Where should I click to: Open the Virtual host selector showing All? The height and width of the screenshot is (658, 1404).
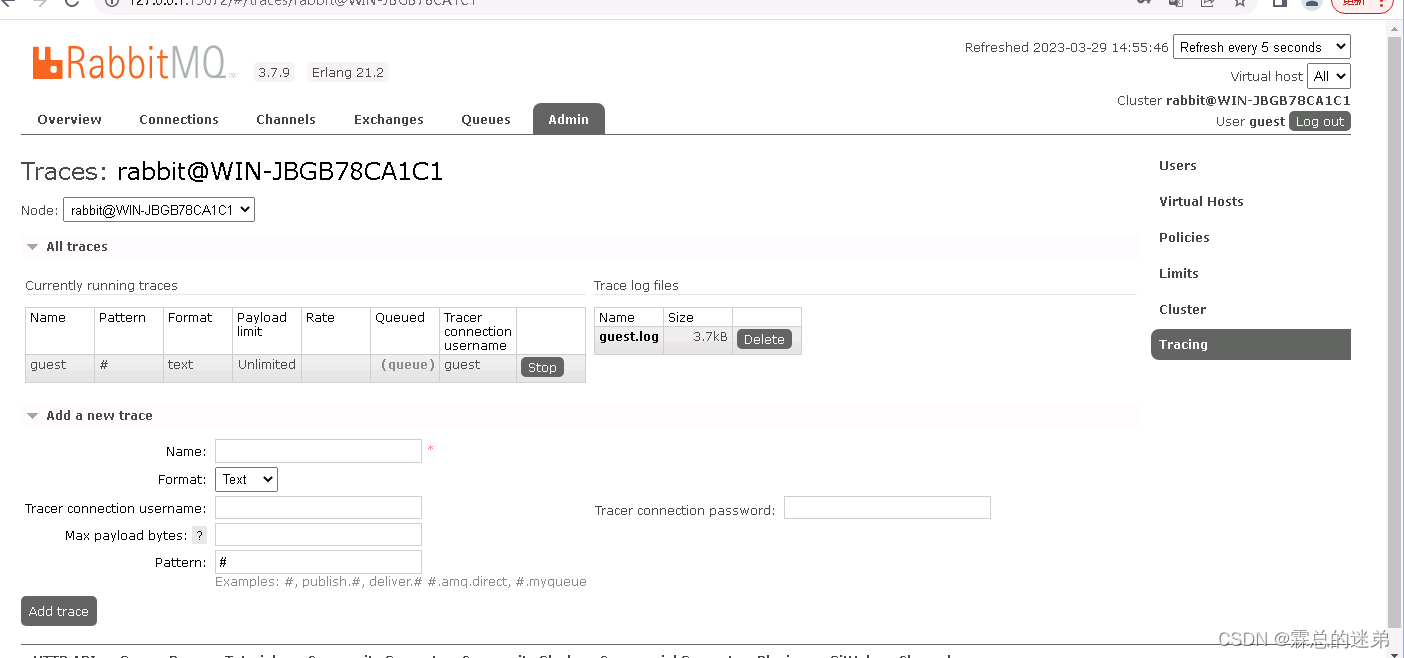tap(1329, 75)
